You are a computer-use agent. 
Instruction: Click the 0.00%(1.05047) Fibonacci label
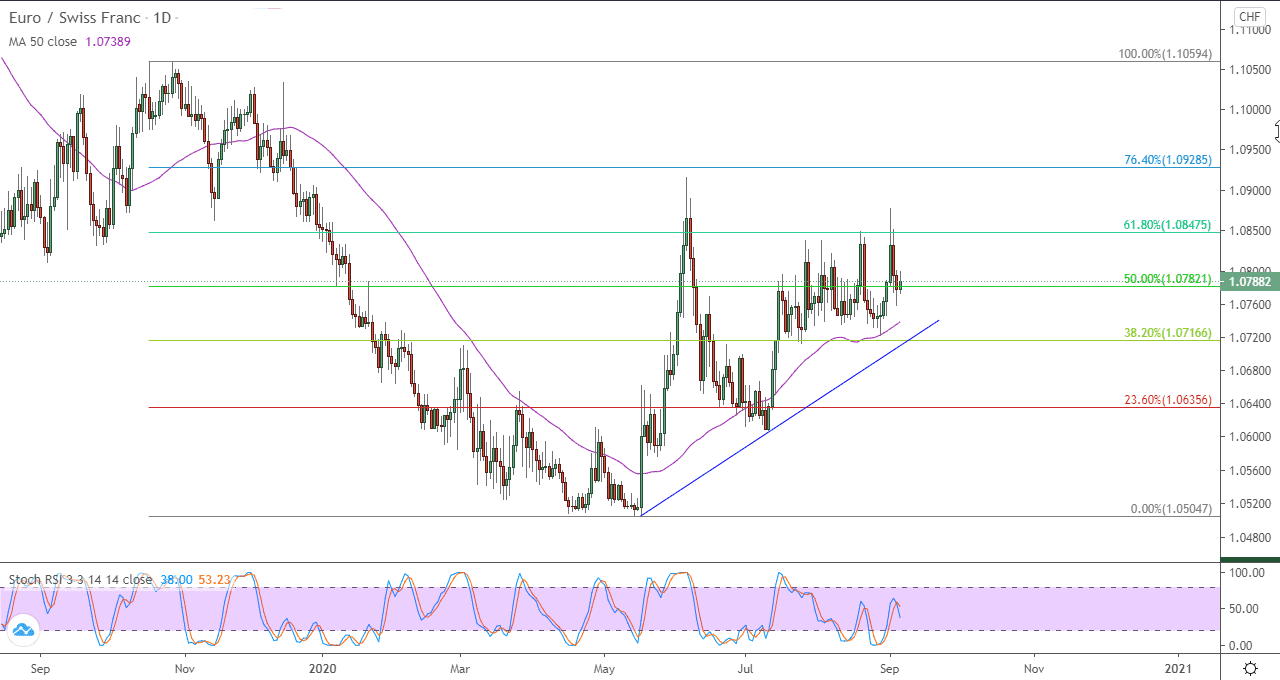[x=1171, y=509]
